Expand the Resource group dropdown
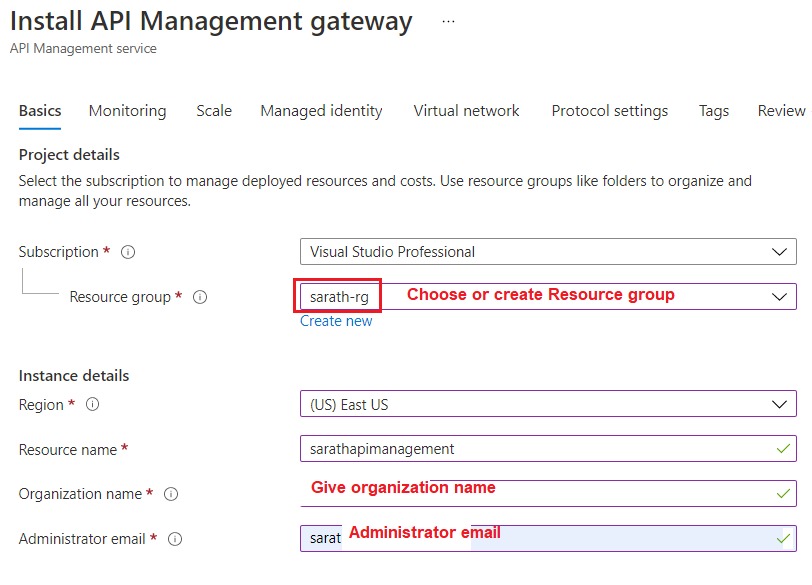Viewport: 812px width, 585px height. (782, 297)
